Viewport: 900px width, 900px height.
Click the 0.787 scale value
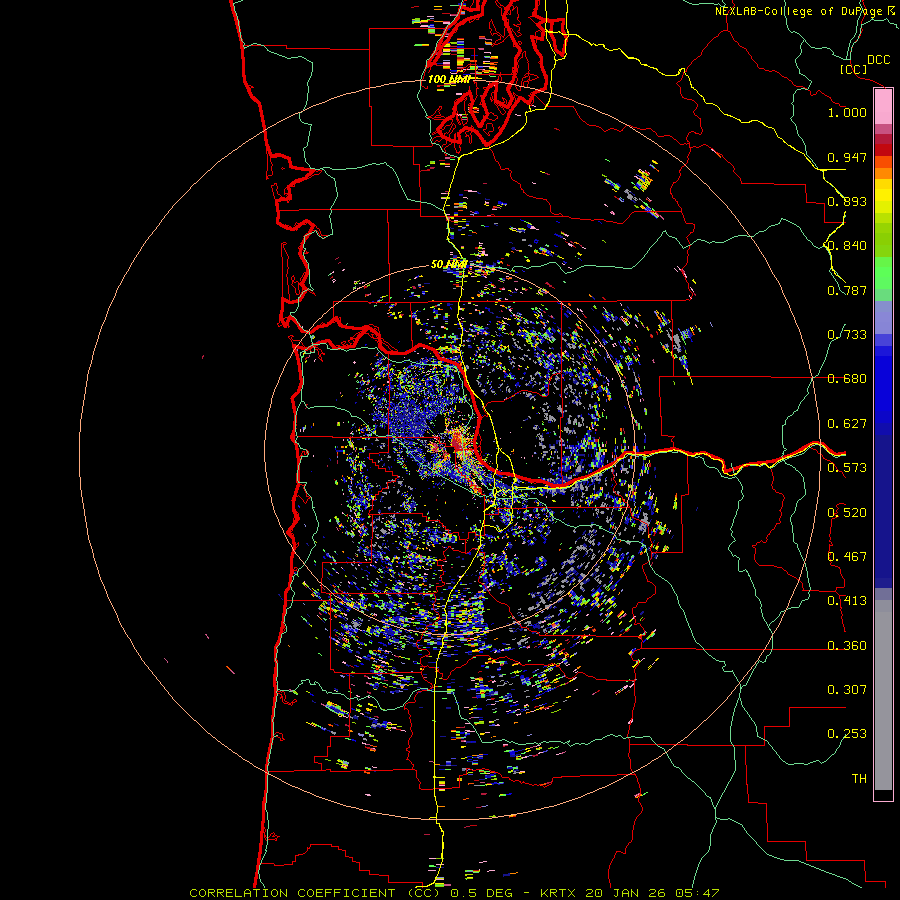pos(847,290)
